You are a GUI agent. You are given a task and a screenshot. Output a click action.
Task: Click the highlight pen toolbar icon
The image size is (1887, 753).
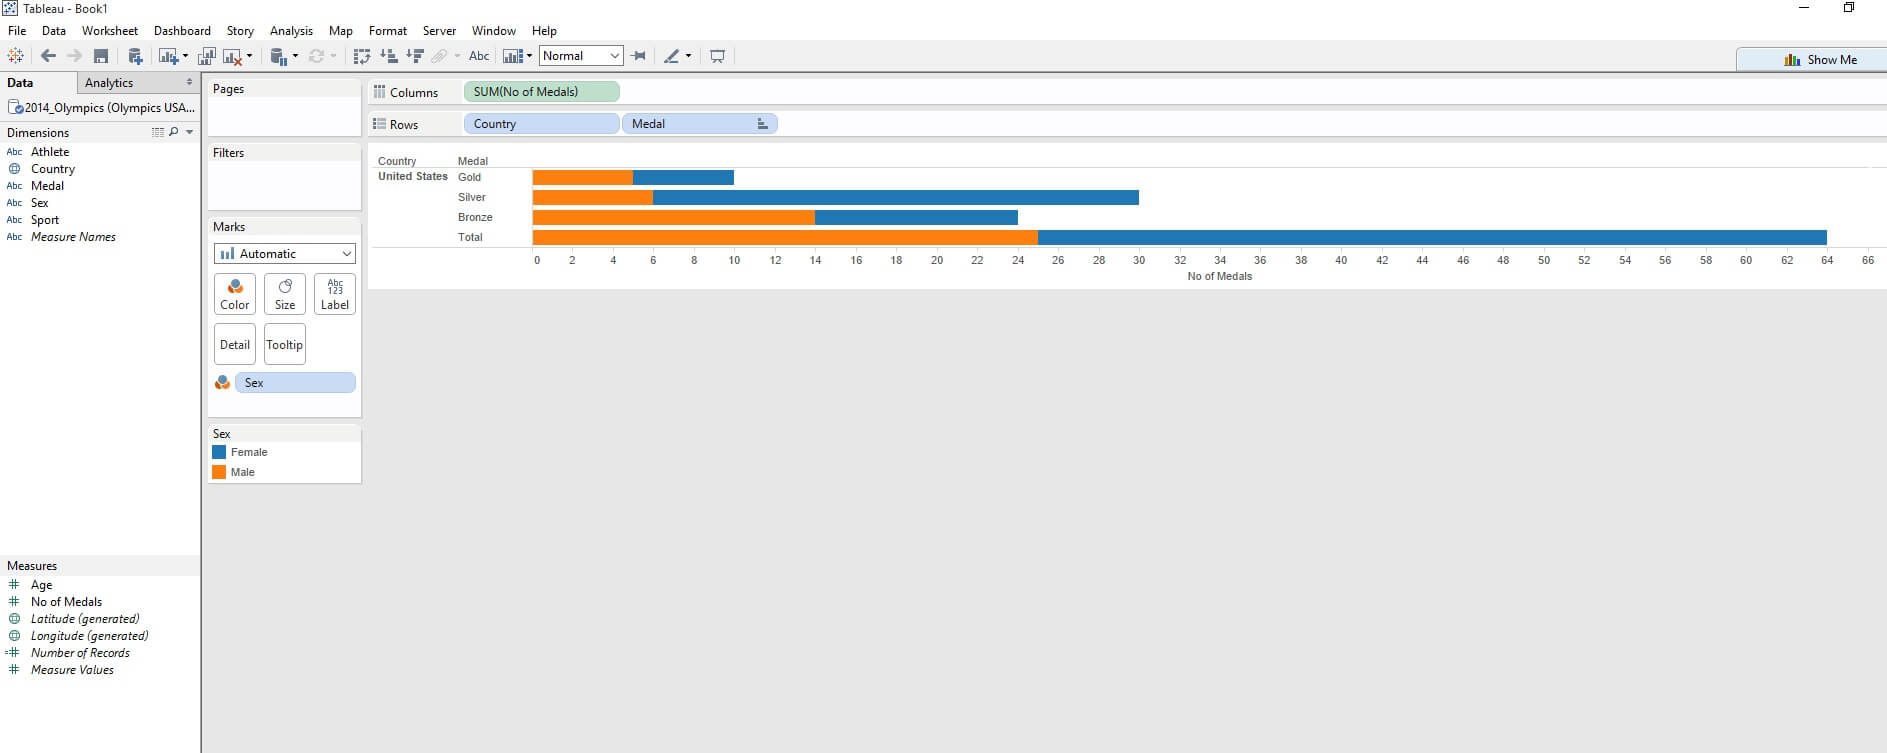(x=672, y=56)
